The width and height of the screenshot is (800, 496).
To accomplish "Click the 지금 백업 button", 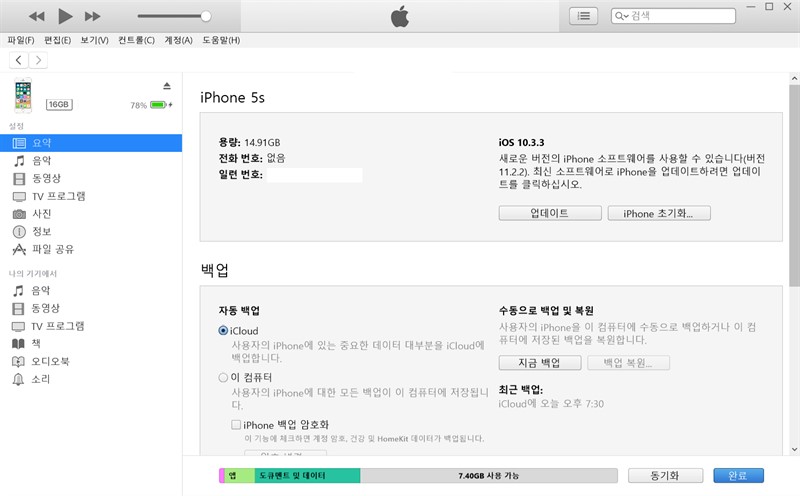I will pyautogui.click(x=540, y=363).
